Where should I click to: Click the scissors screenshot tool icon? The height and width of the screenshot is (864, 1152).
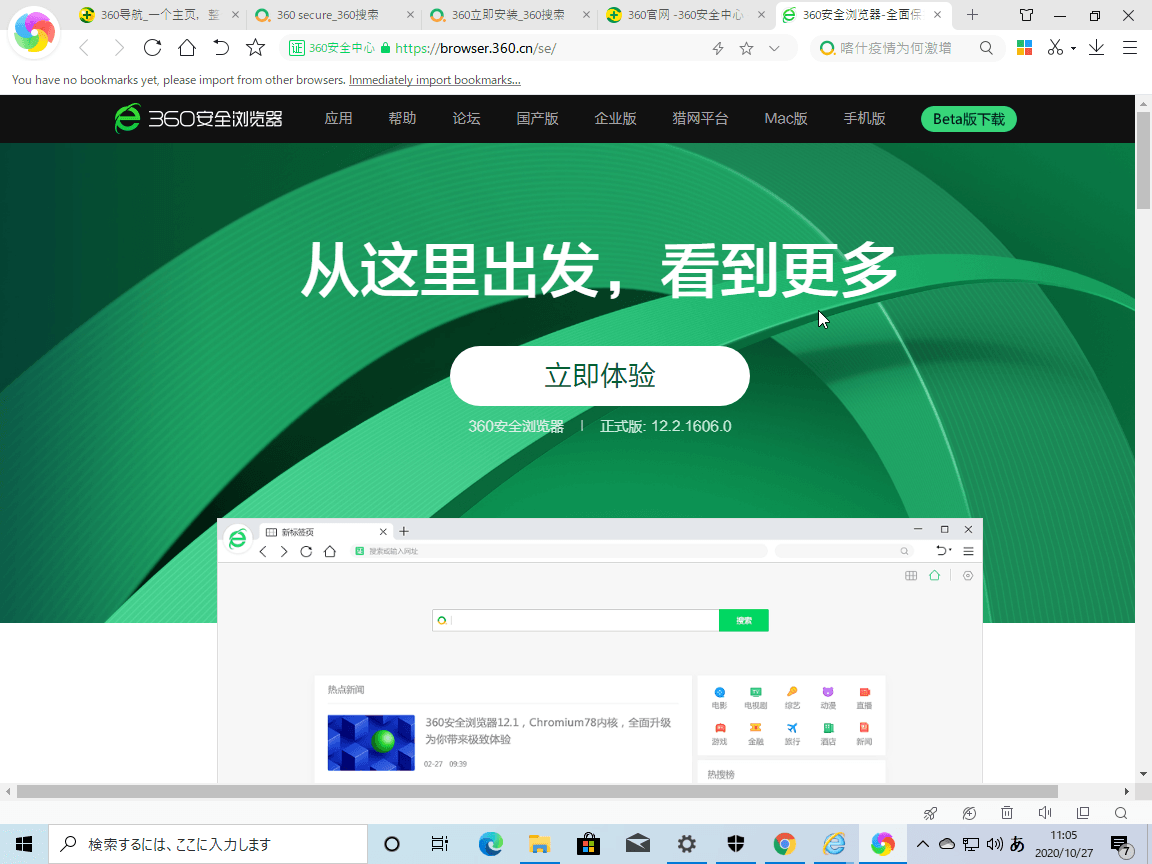[1055, 48]
